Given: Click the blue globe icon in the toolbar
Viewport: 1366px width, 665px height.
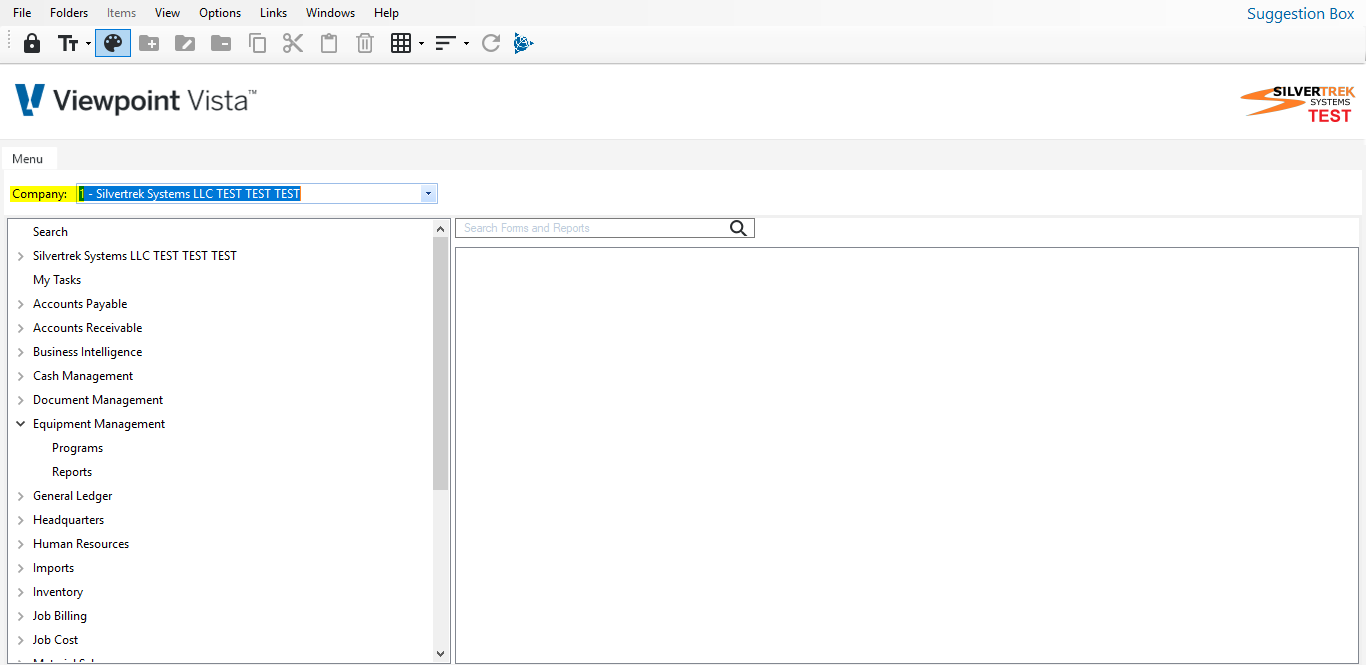Looking at the screenshot, I should tap(524, 43).
